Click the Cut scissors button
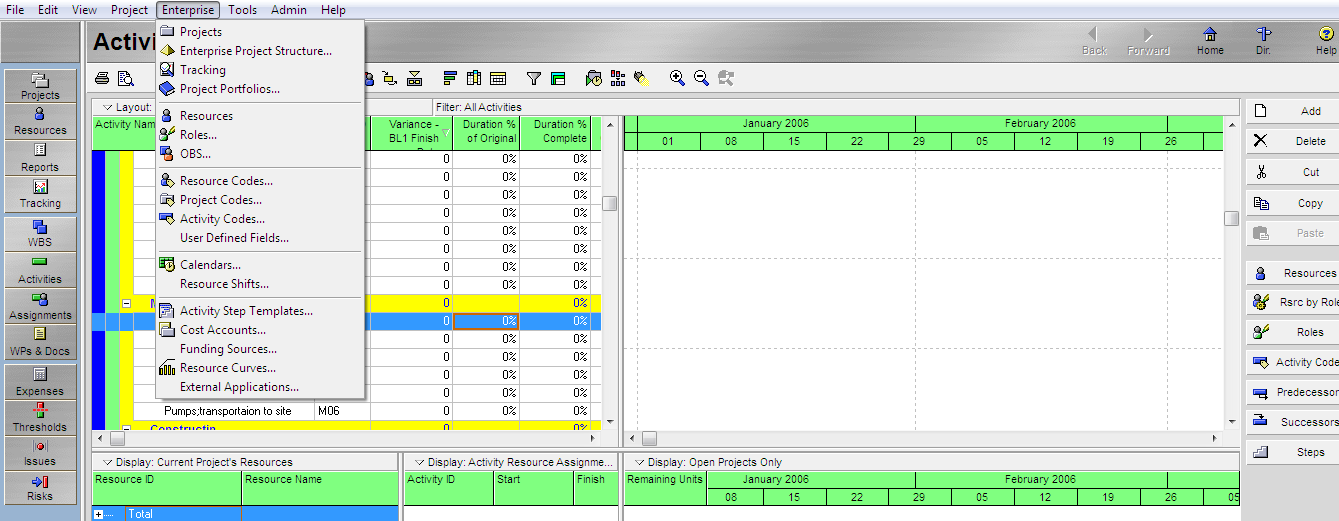The height and width of the screenshot is (521, 1339). pos(1292,172)
